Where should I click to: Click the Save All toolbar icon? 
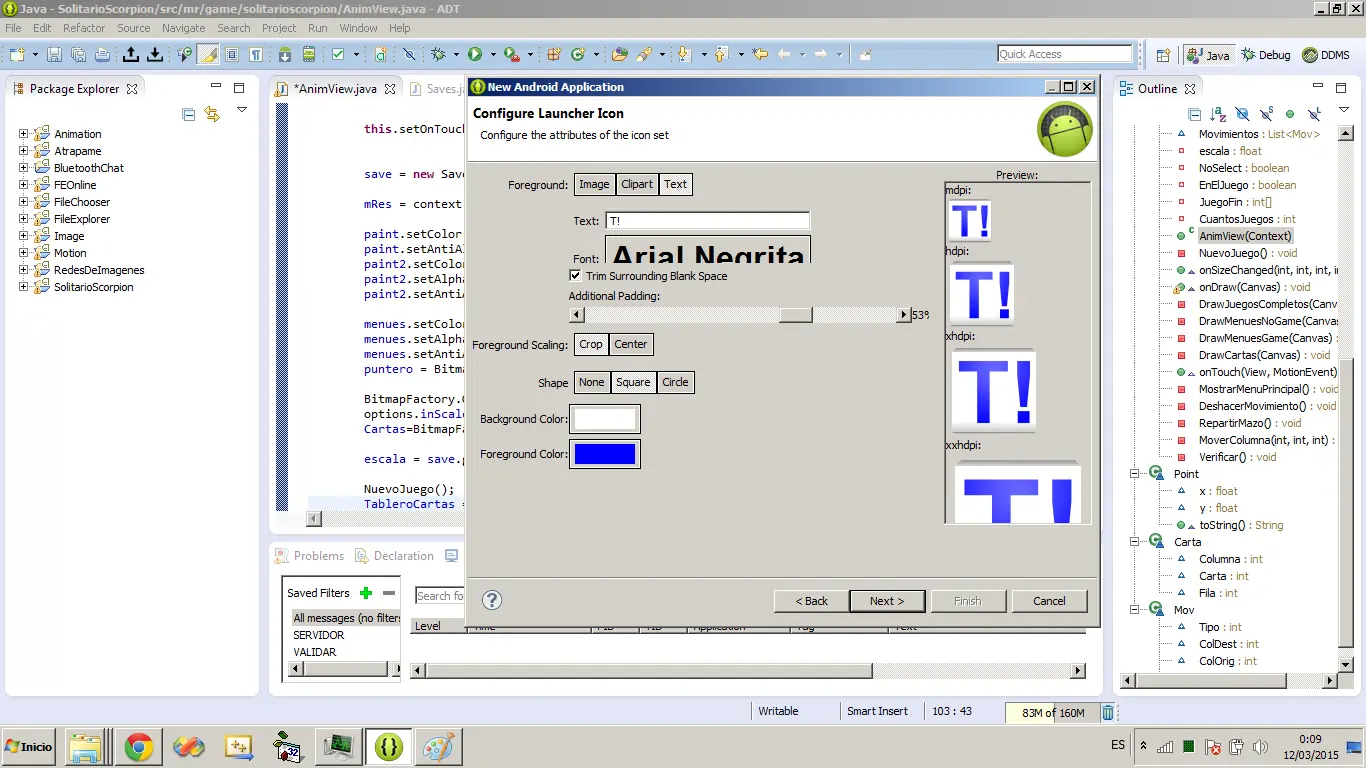click(78, 55)
